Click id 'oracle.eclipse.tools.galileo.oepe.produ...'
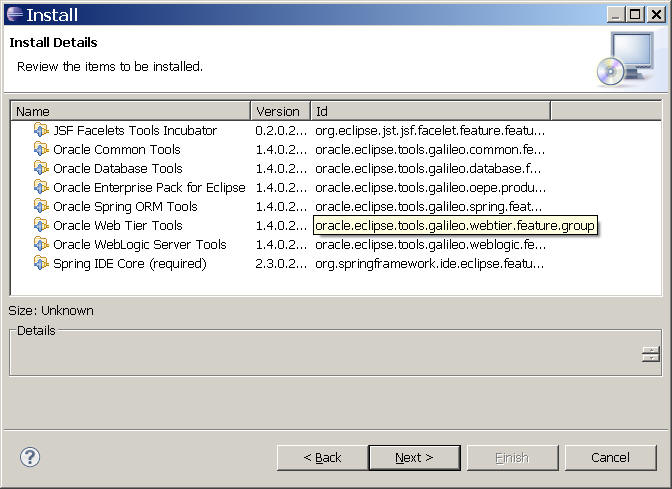 [x=430, y=187]
